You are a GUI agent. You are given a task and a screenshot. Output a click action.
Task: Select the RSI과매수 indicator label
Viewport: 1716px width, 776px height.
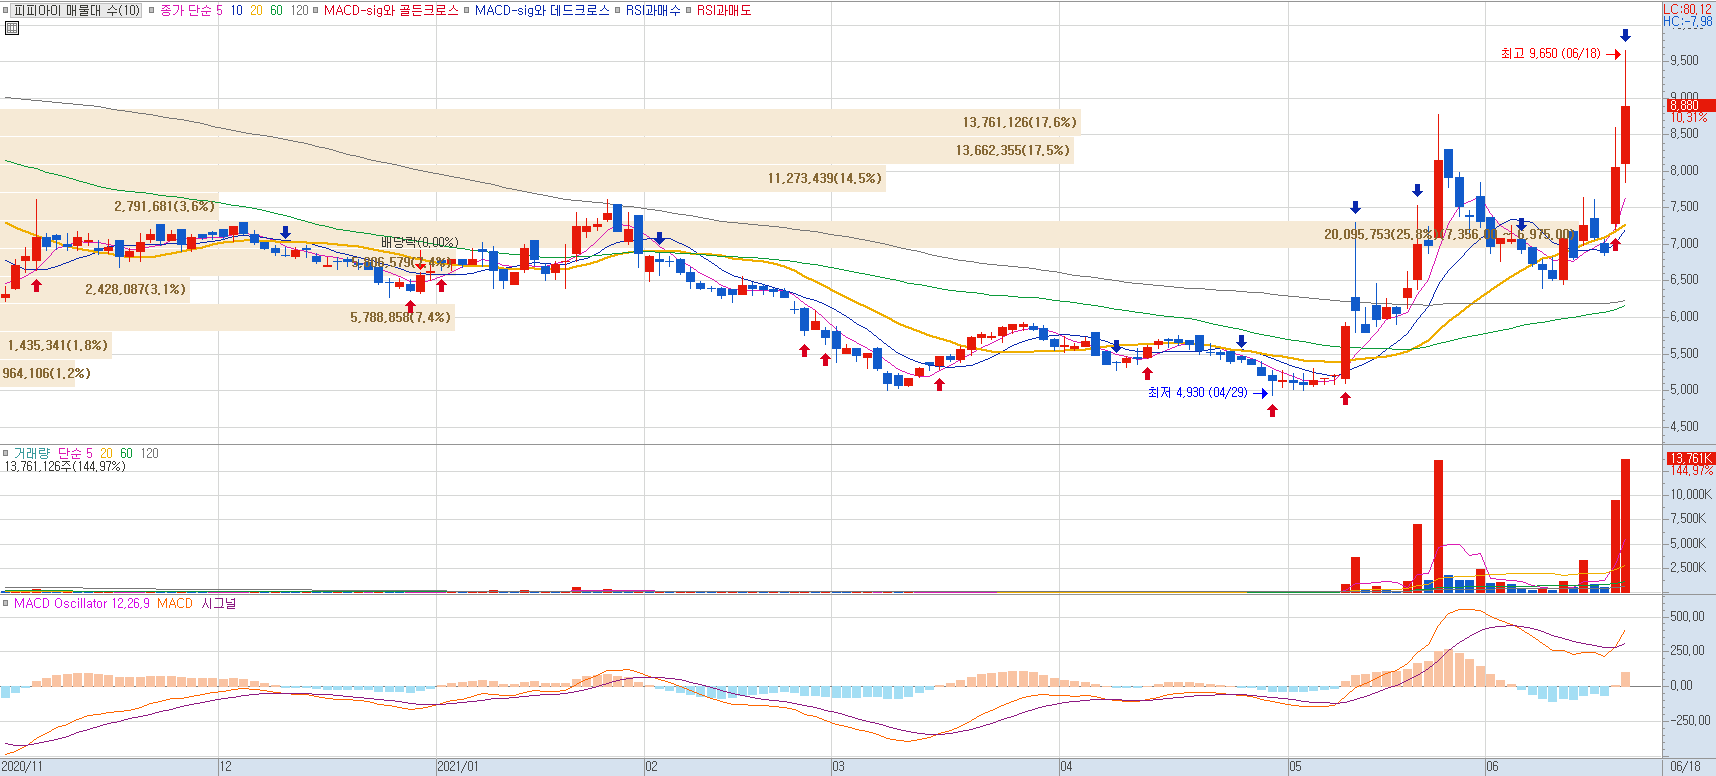coord(653,10)
